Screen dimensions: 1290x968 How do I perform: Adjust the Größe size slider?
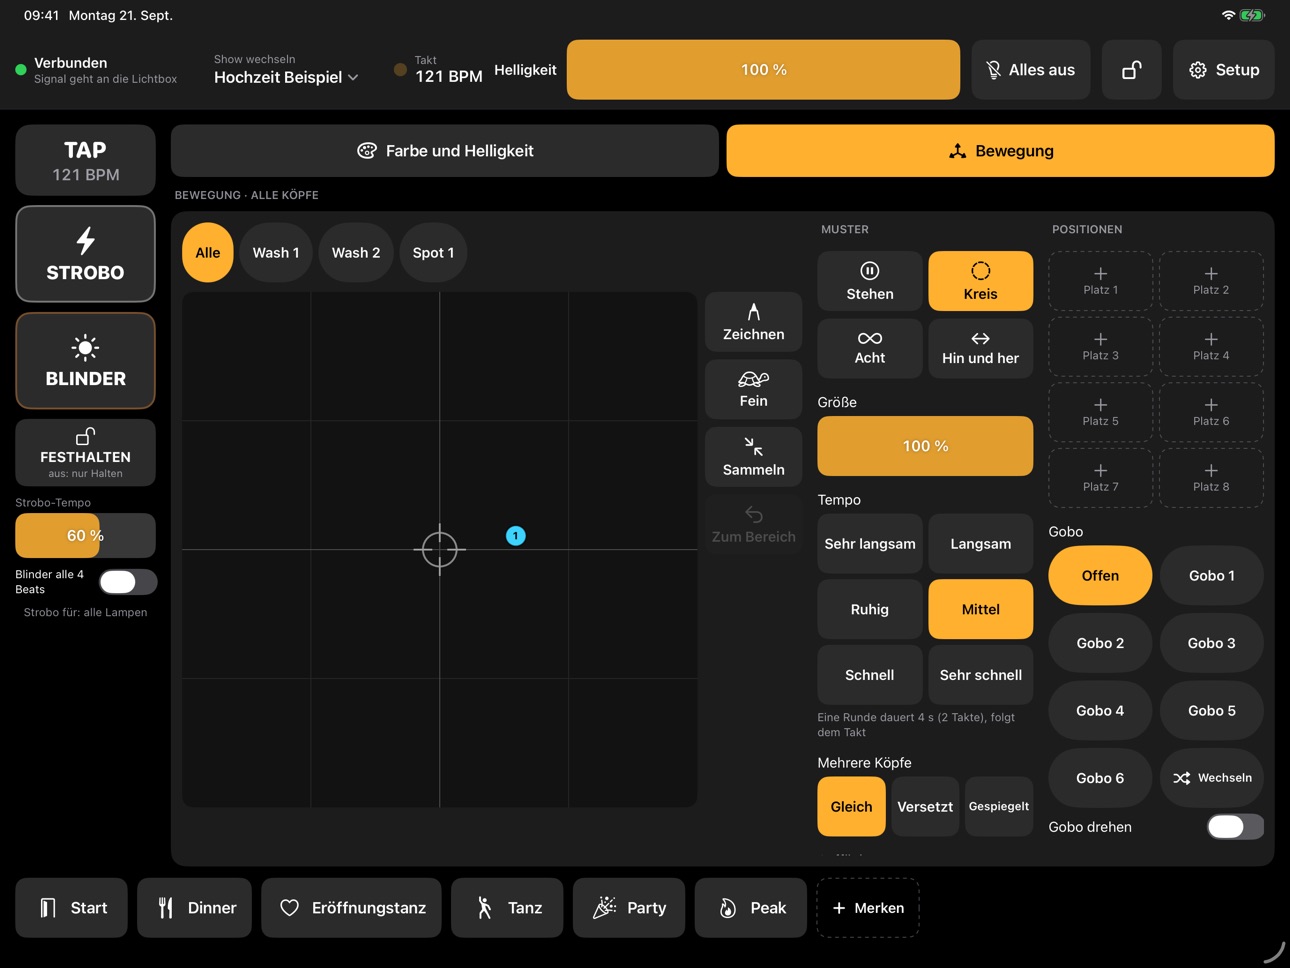(x=925, y=446)
